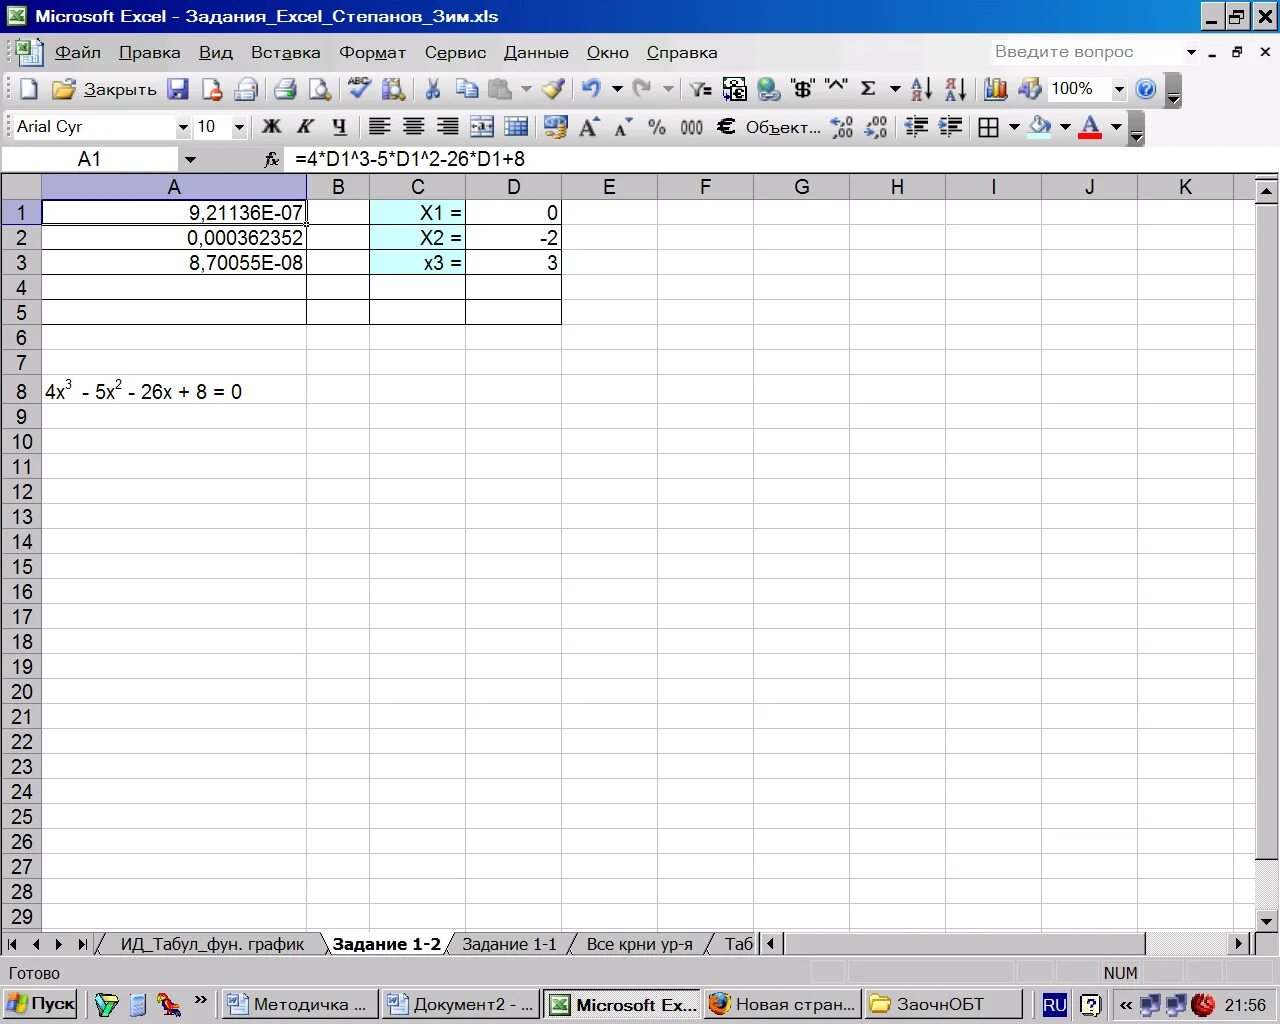The height and width of the screenshot is (1024, 1280).
Task: Open Excel Help with the question mark icon
Action: coord(1146,89)
